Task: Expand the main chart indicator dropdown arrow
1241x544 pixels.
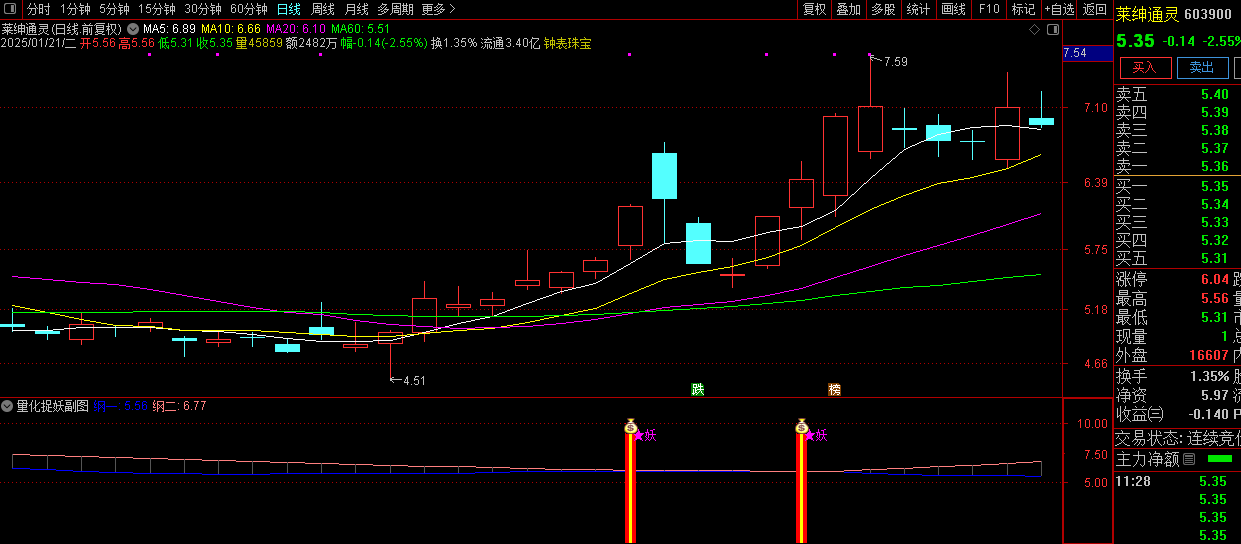Action: 133,29
